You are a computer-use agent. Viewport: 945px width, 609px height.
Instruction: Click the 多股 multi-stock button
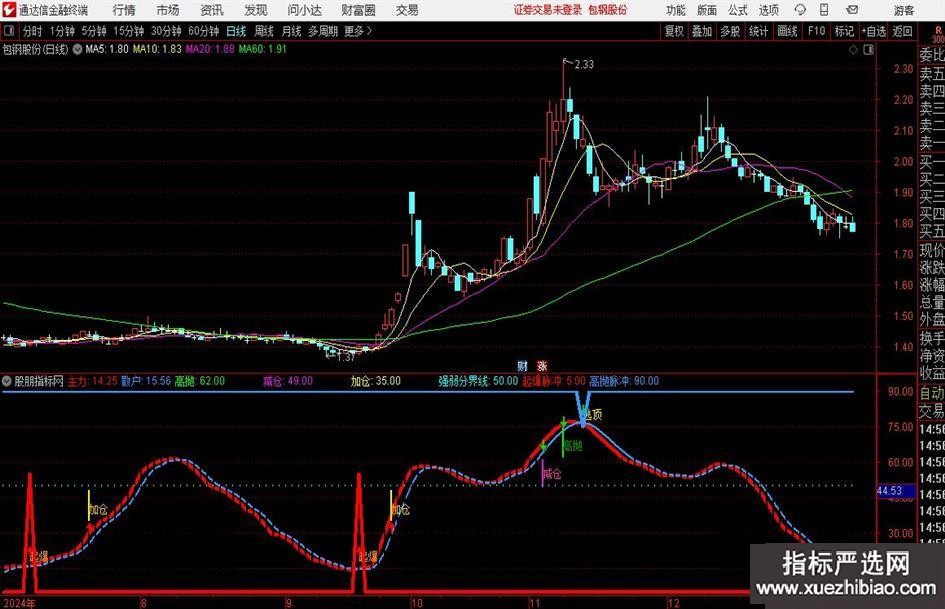[x=730, y=31]
